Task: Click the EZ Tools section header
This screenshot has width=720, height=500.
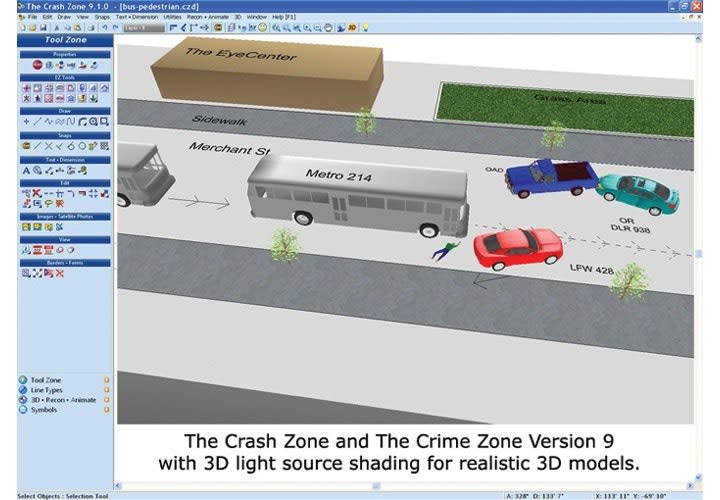Action: (x=65, y=77)
